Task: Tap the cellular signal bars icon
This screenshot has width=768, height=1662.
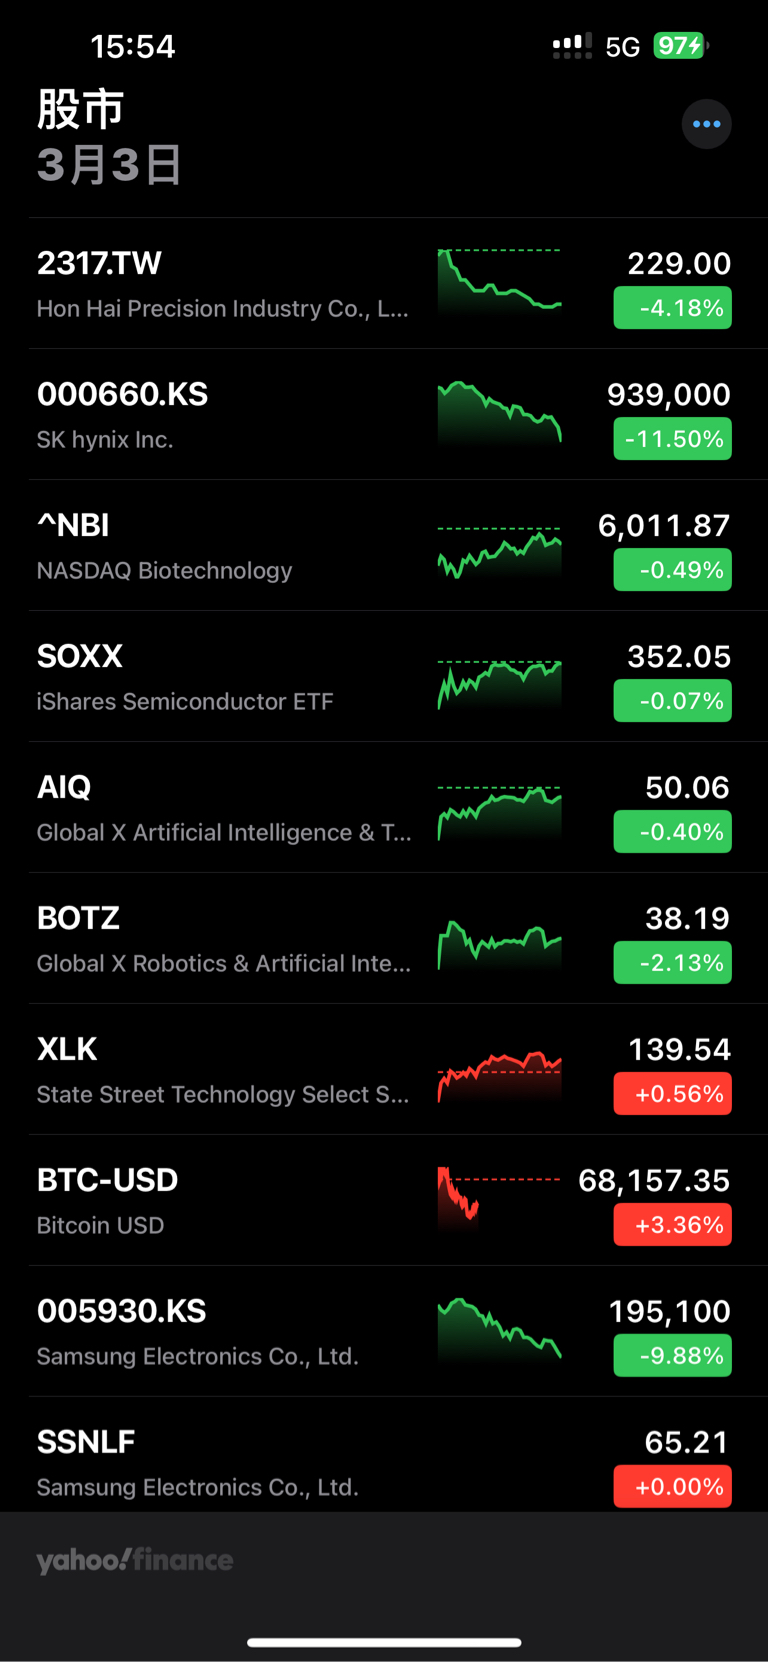Action: pos(572,46)
